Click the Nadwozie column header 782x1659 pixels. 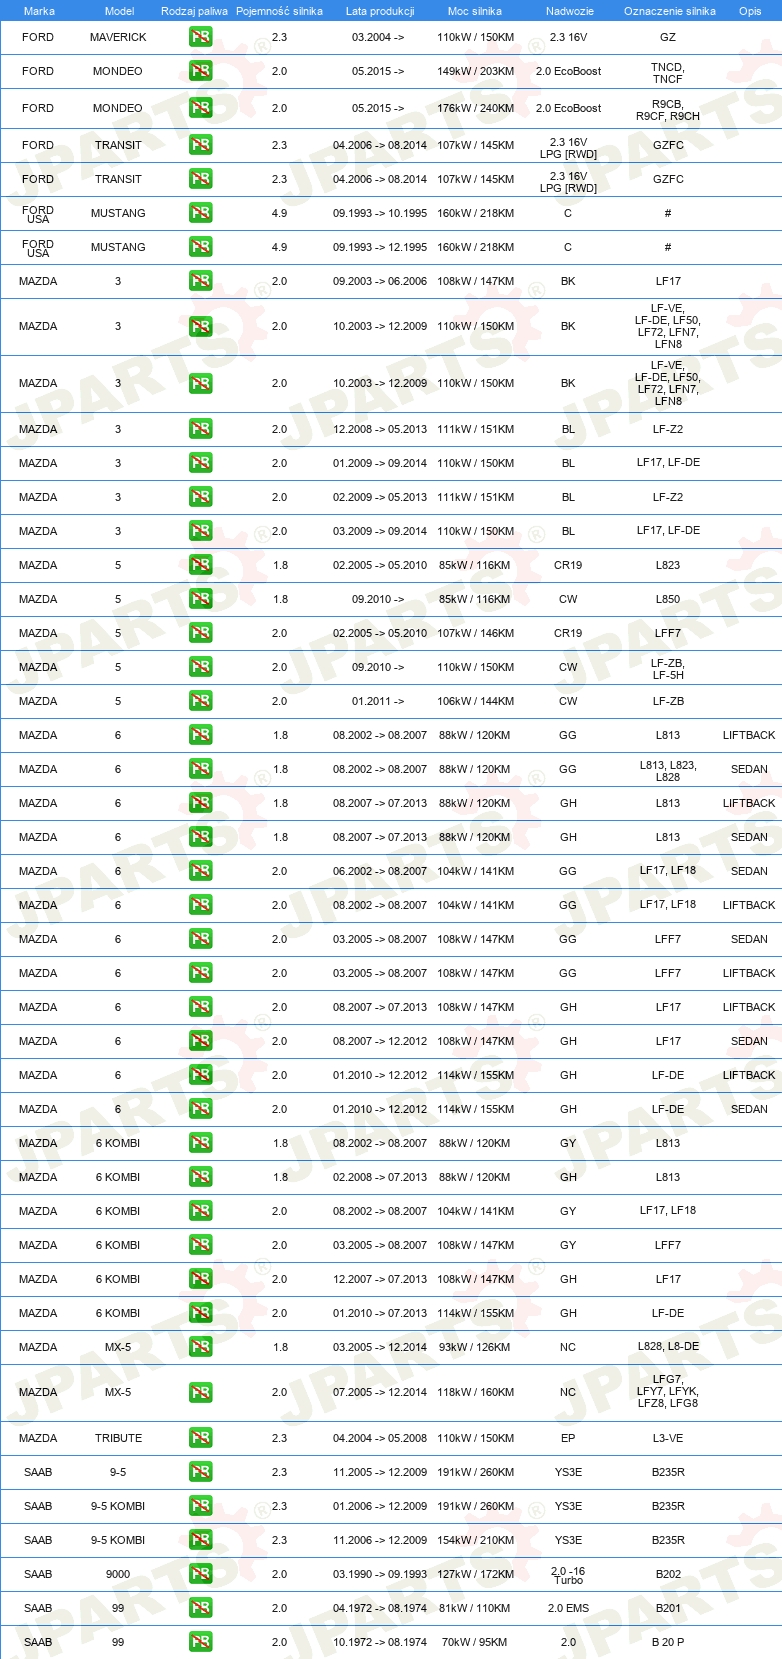point(570,11)
